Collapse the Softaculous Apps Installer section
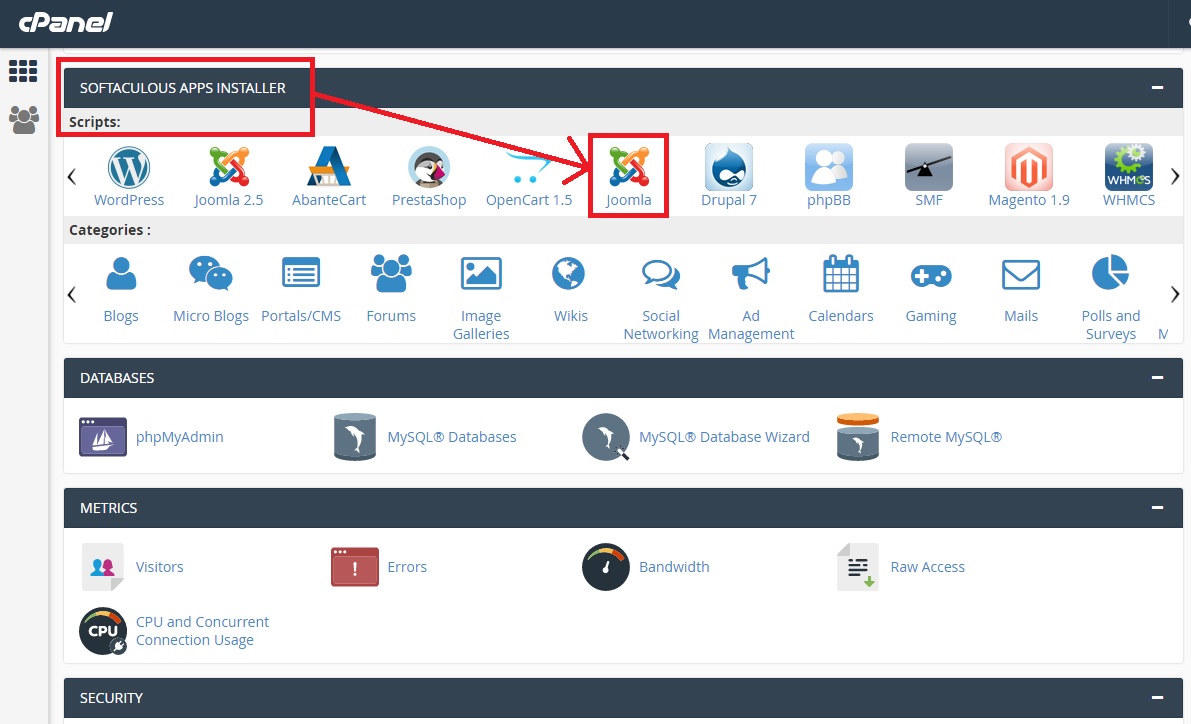The image size is (1191, 724). click(x=1158, y=87)
